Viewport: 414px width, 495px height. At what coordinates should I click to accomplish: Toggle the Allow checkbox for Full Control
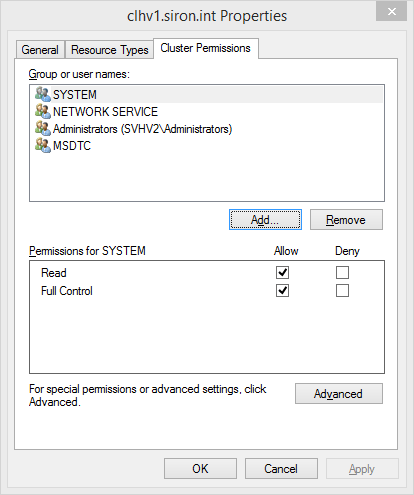click(282, 291)
